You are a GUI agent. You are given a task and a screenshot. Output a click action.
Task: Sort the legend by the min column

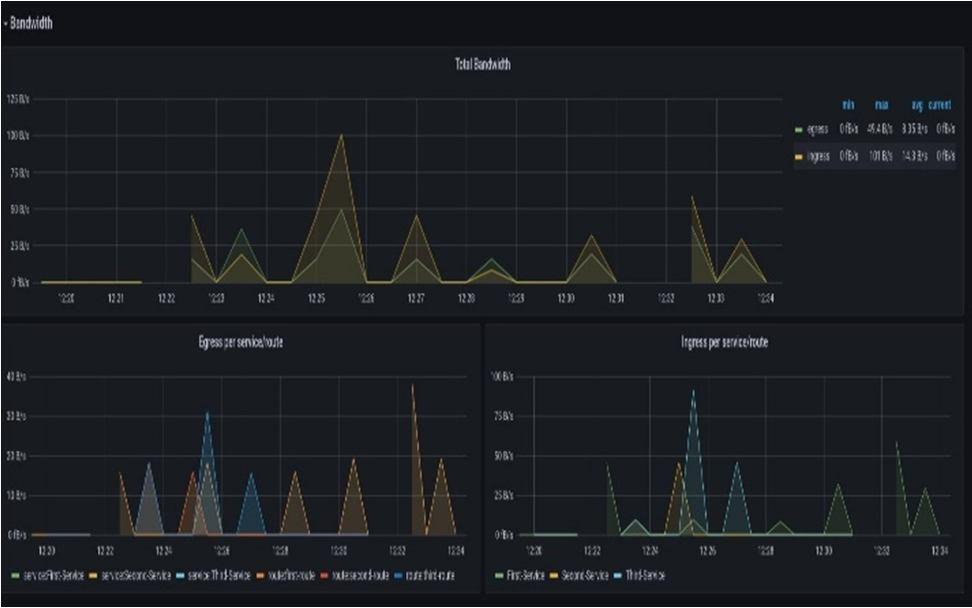pos(848,105)
